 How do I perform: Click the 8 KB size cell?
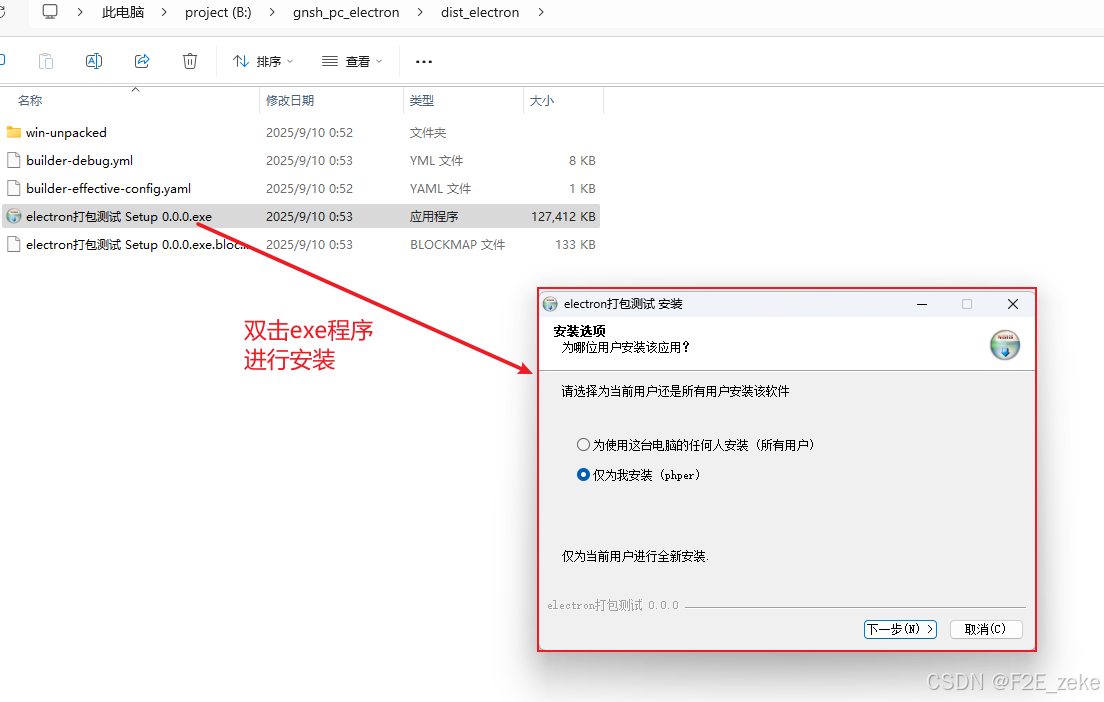(x=582, y=161)
